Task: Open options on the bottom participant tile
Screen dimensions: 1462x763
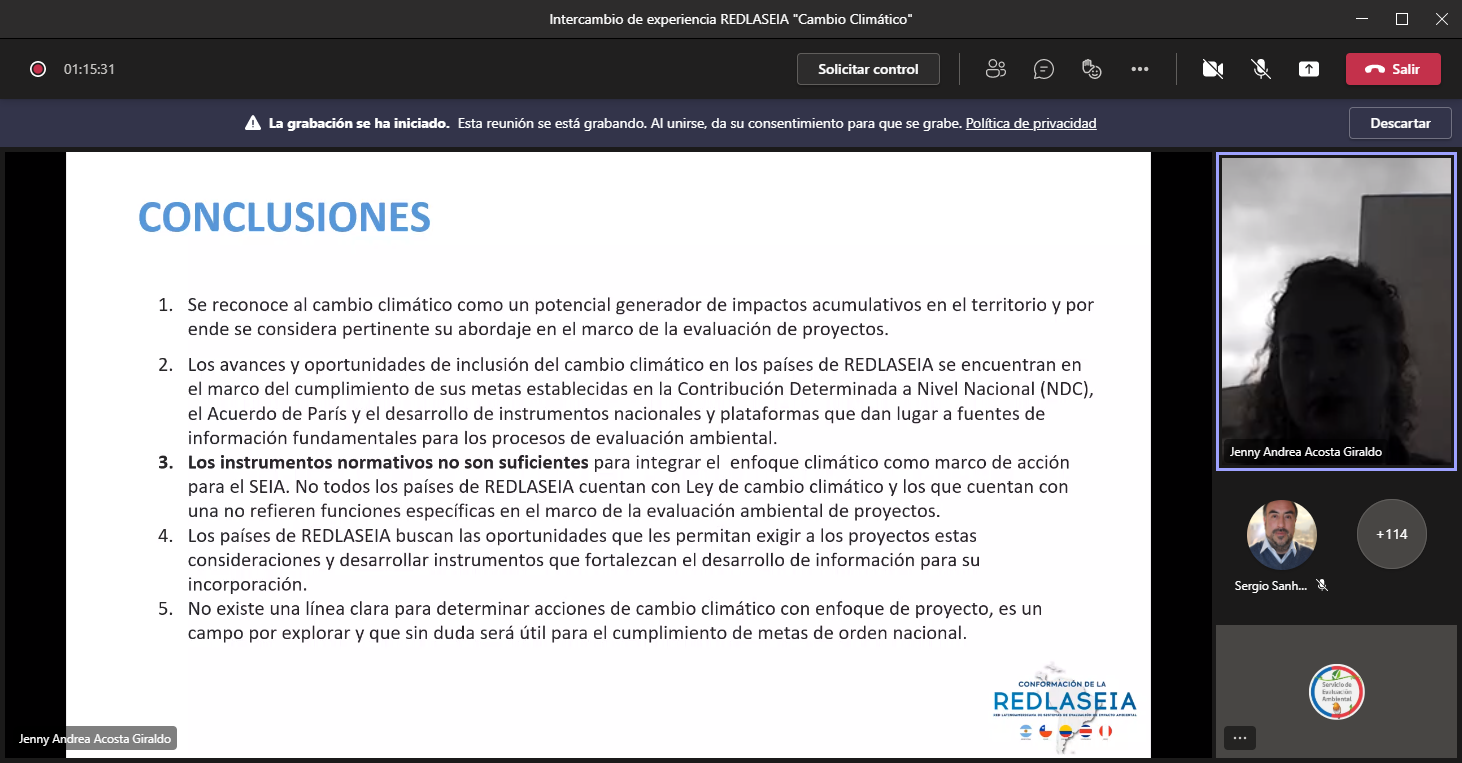Action: click(x=1240, y=738)
